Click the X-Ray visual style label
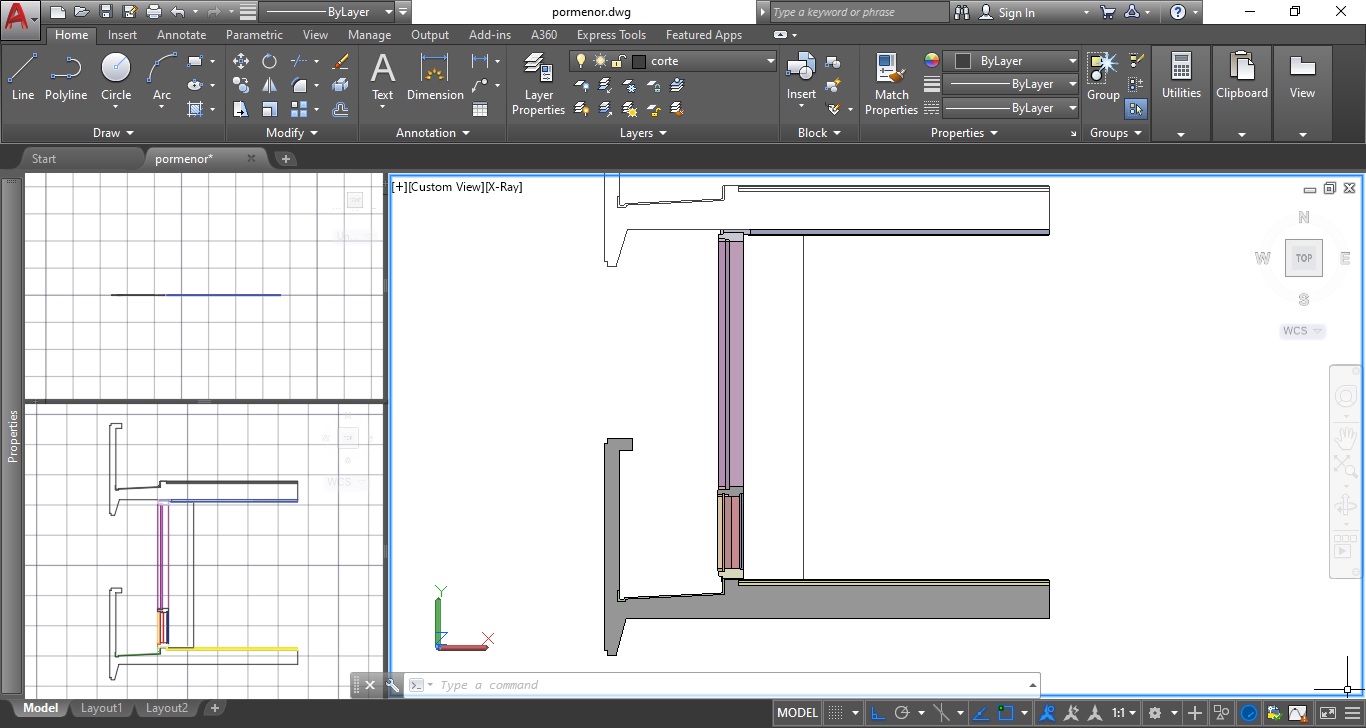1366x728 pixels. tap(503, 187)
